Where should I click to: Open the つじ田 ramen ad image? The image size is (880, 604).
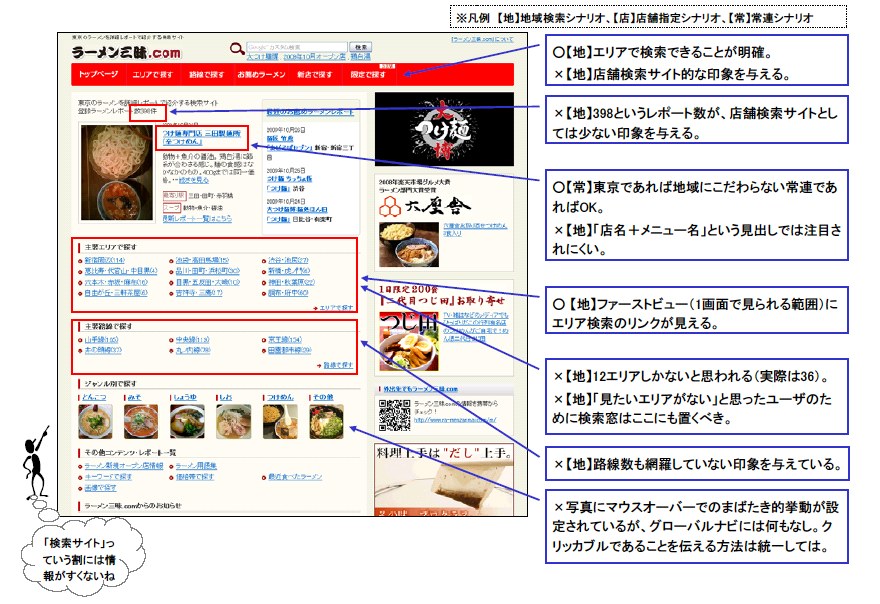click(409, 340)
